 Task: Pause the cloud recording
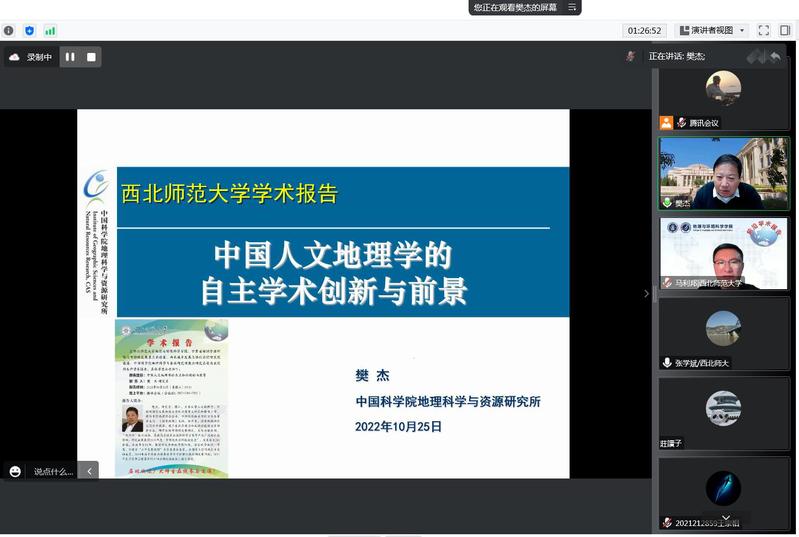coord(70,57)
